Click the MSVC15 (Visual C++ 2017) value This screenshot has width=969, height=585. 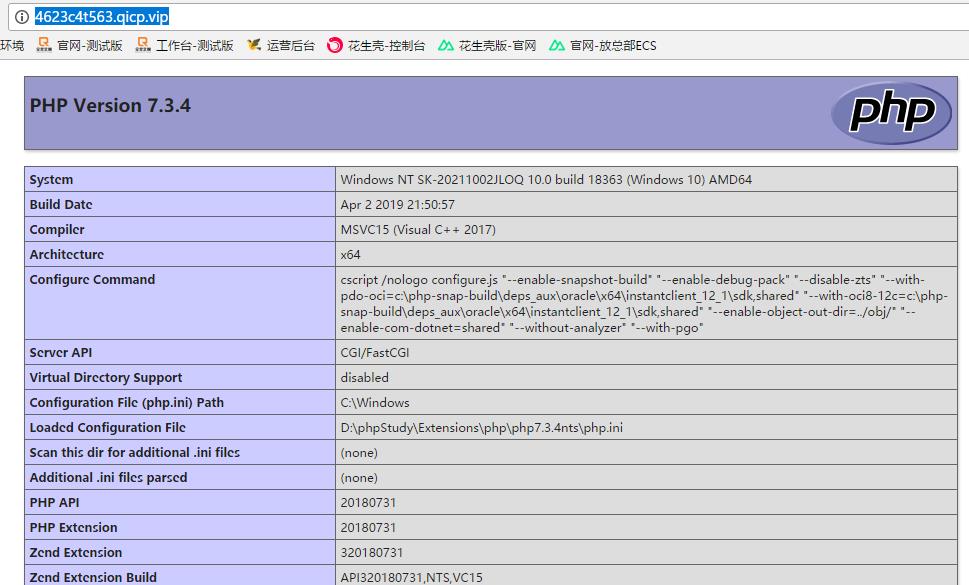coord(418,230)
